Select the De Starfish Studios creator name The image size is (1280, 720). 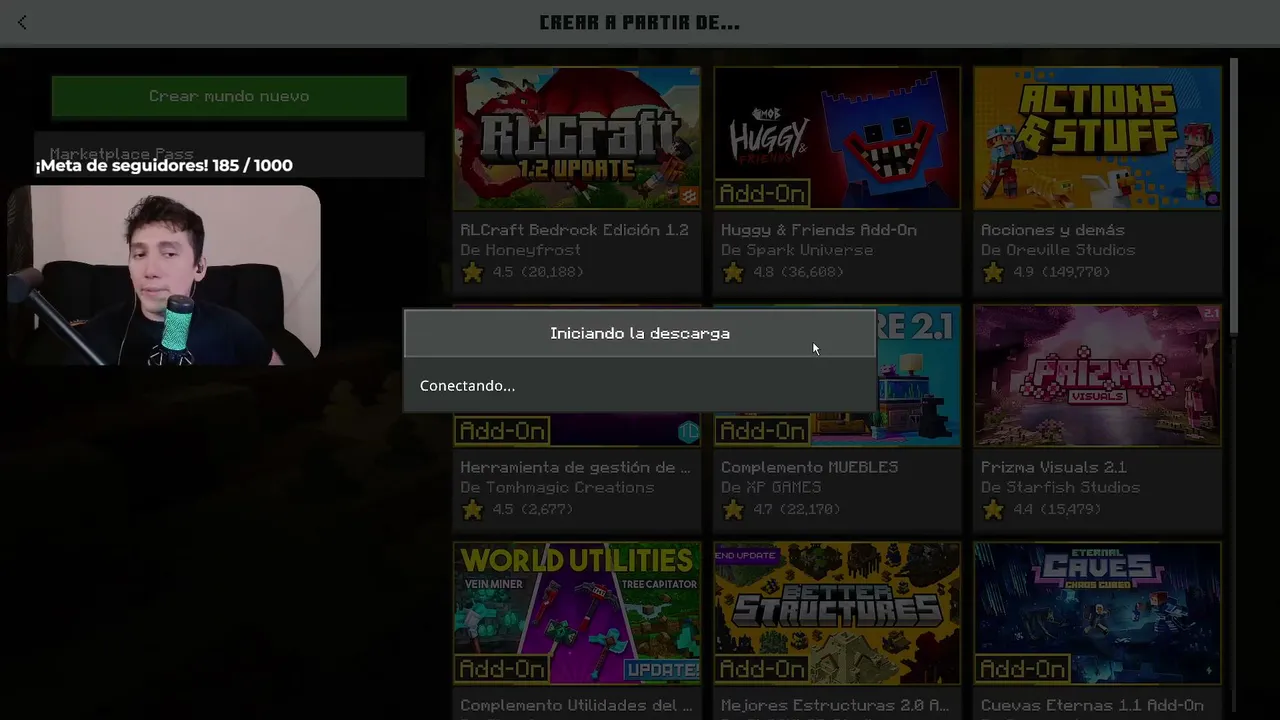pos(1060,487)
